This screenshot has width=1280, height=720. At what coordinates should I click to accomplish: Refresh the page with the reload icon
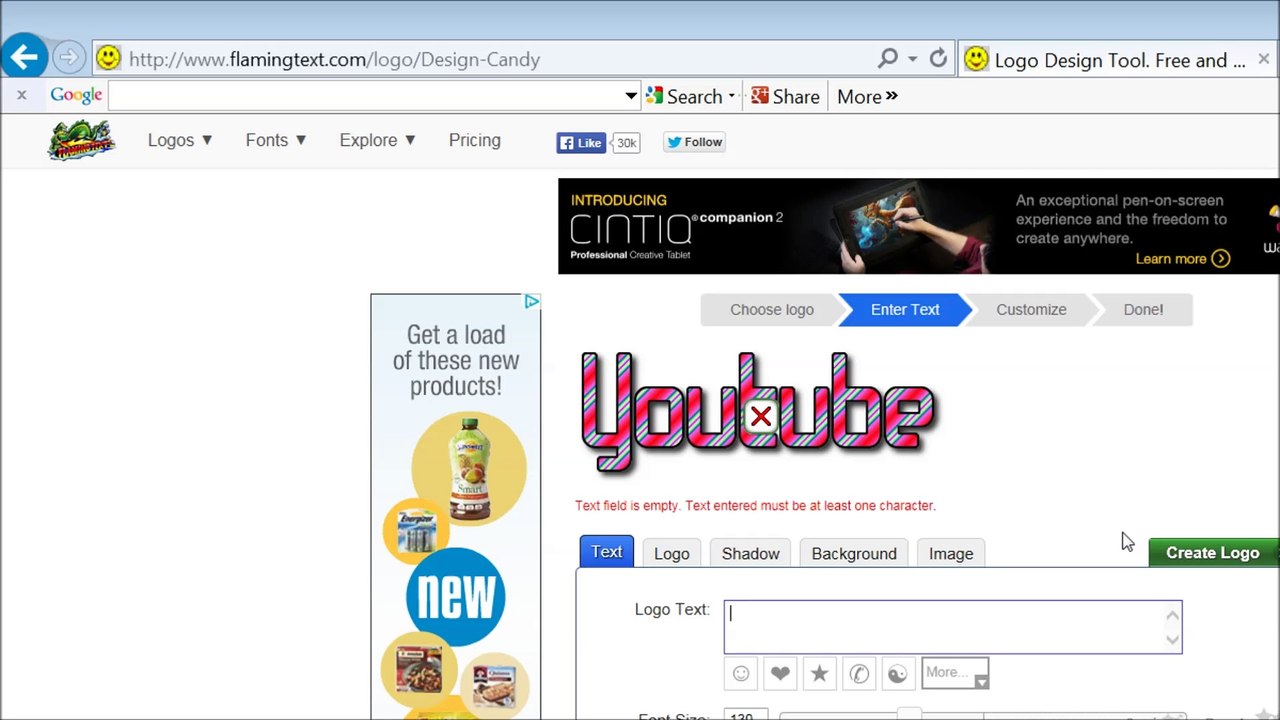point(938,58)
